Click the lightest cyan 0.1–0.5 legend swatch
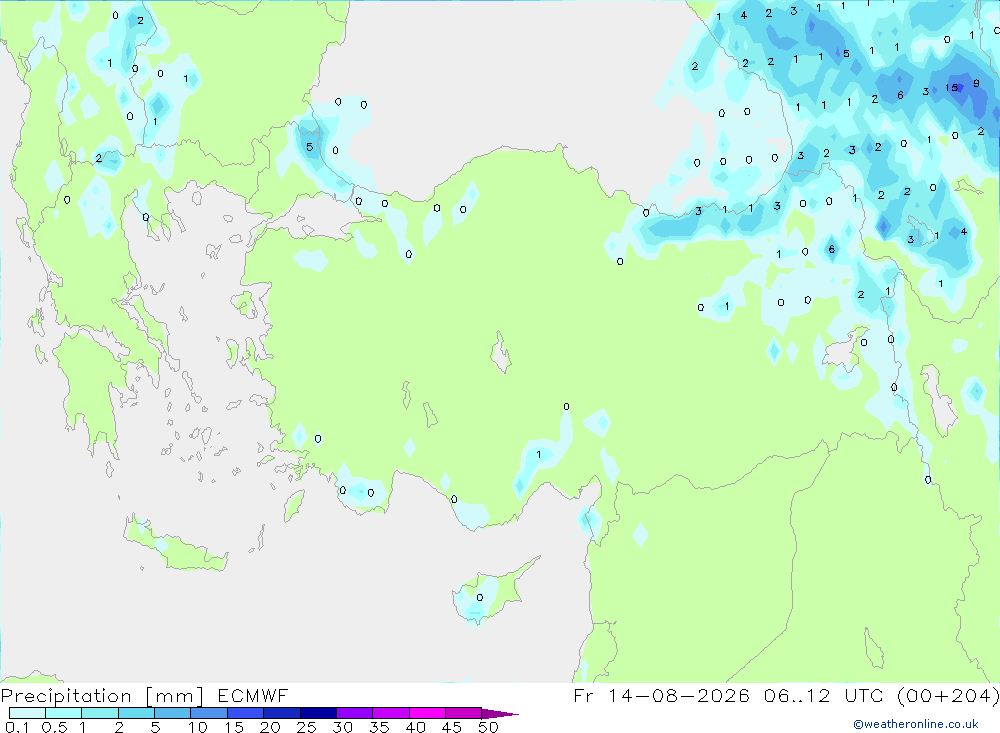The image size is (1000, 733). click(x=27, y=713)
